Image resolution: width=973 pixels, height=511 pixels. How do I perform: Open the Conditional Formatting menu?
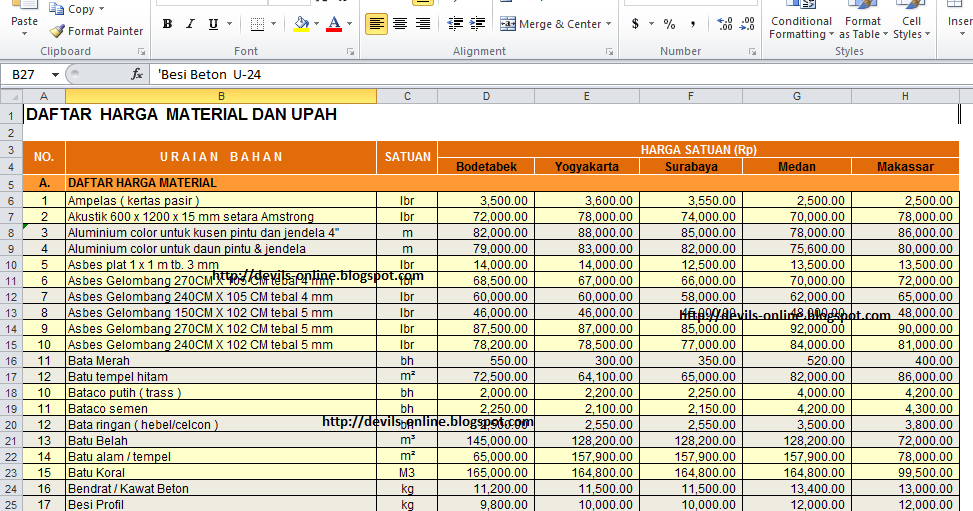[801, 20]
